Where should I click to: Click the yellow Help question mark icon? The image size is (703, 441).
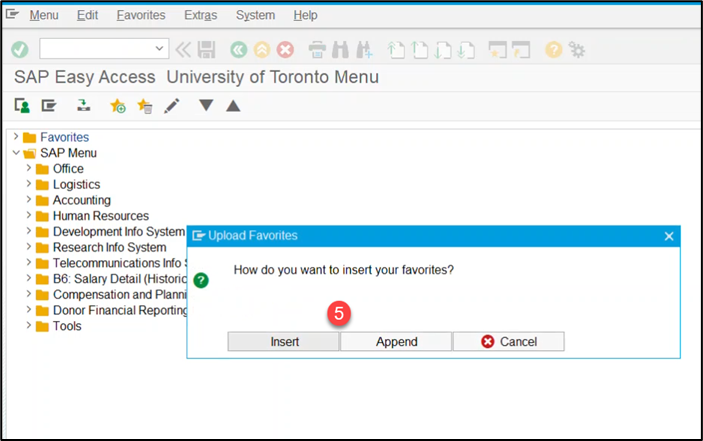click(554, 49)
